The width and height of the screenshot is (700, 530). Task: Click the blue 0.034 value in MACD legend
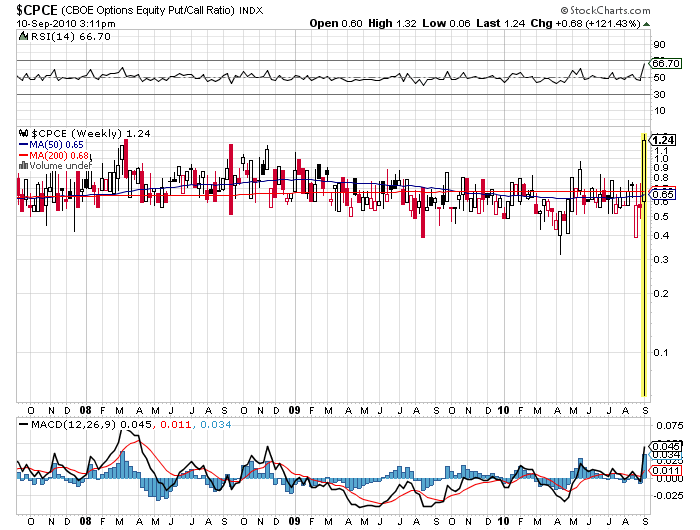[x=216, y=424]
